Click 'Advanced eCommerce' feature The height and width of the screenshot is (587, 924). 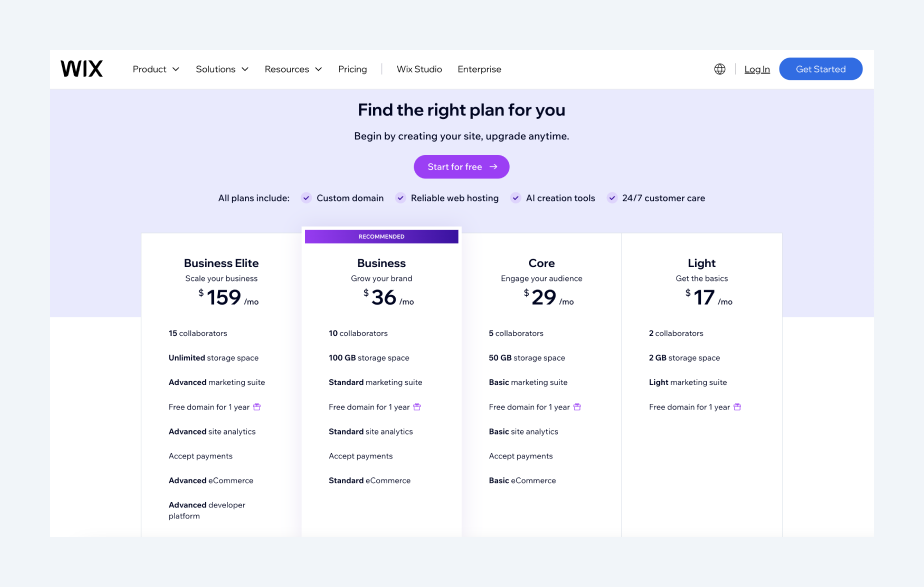coord(210,480)
